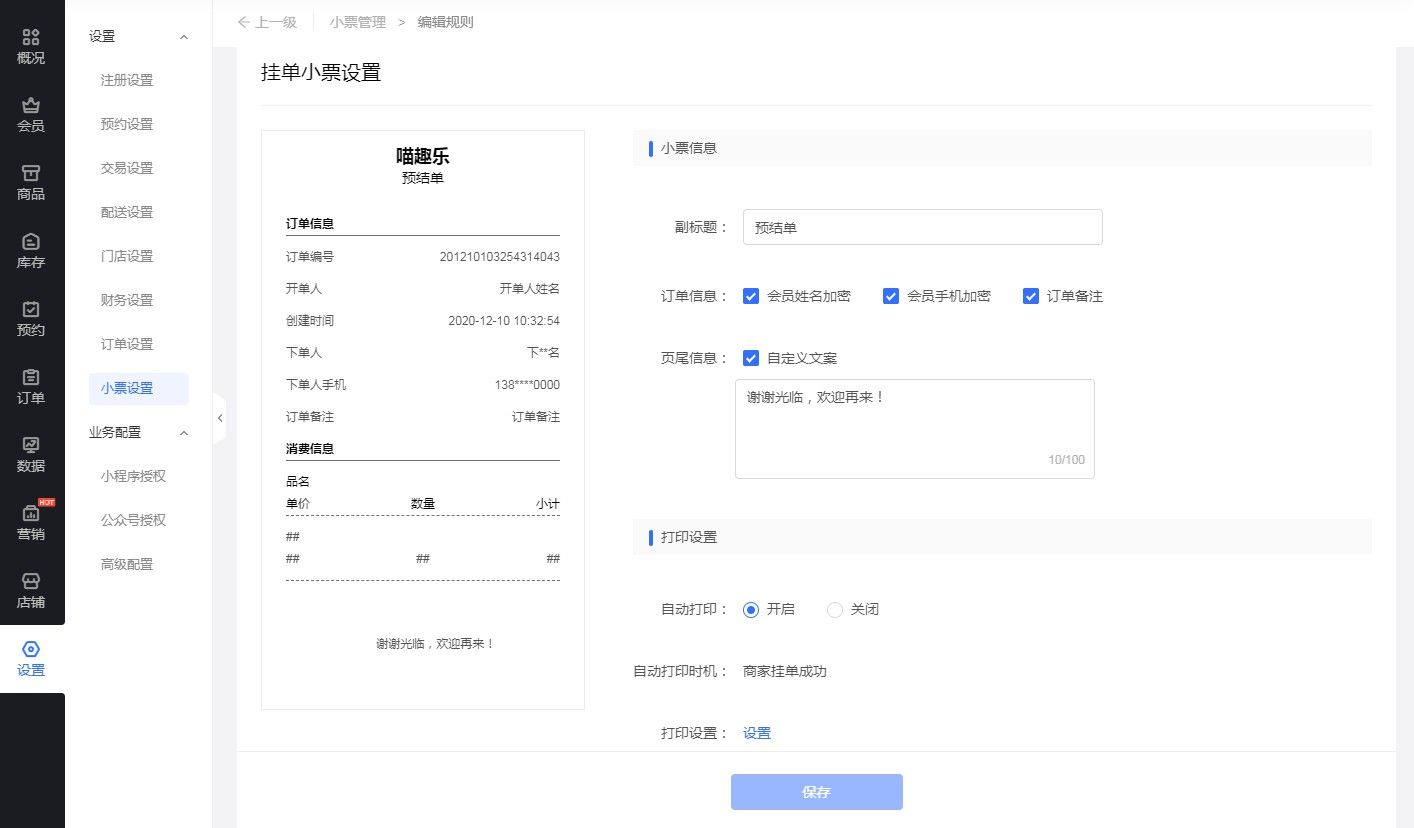Select 开启 for auto print
Screen dimensions: 1414x828
pos(751,609)
